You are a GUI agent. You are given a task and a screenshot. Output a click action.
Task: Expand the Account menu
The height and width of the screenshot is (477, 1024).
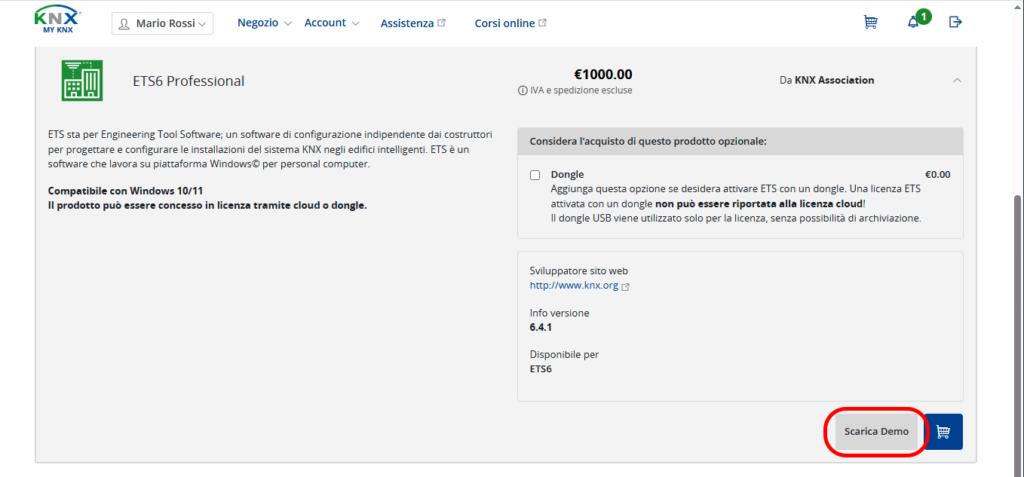click(332, 23)
